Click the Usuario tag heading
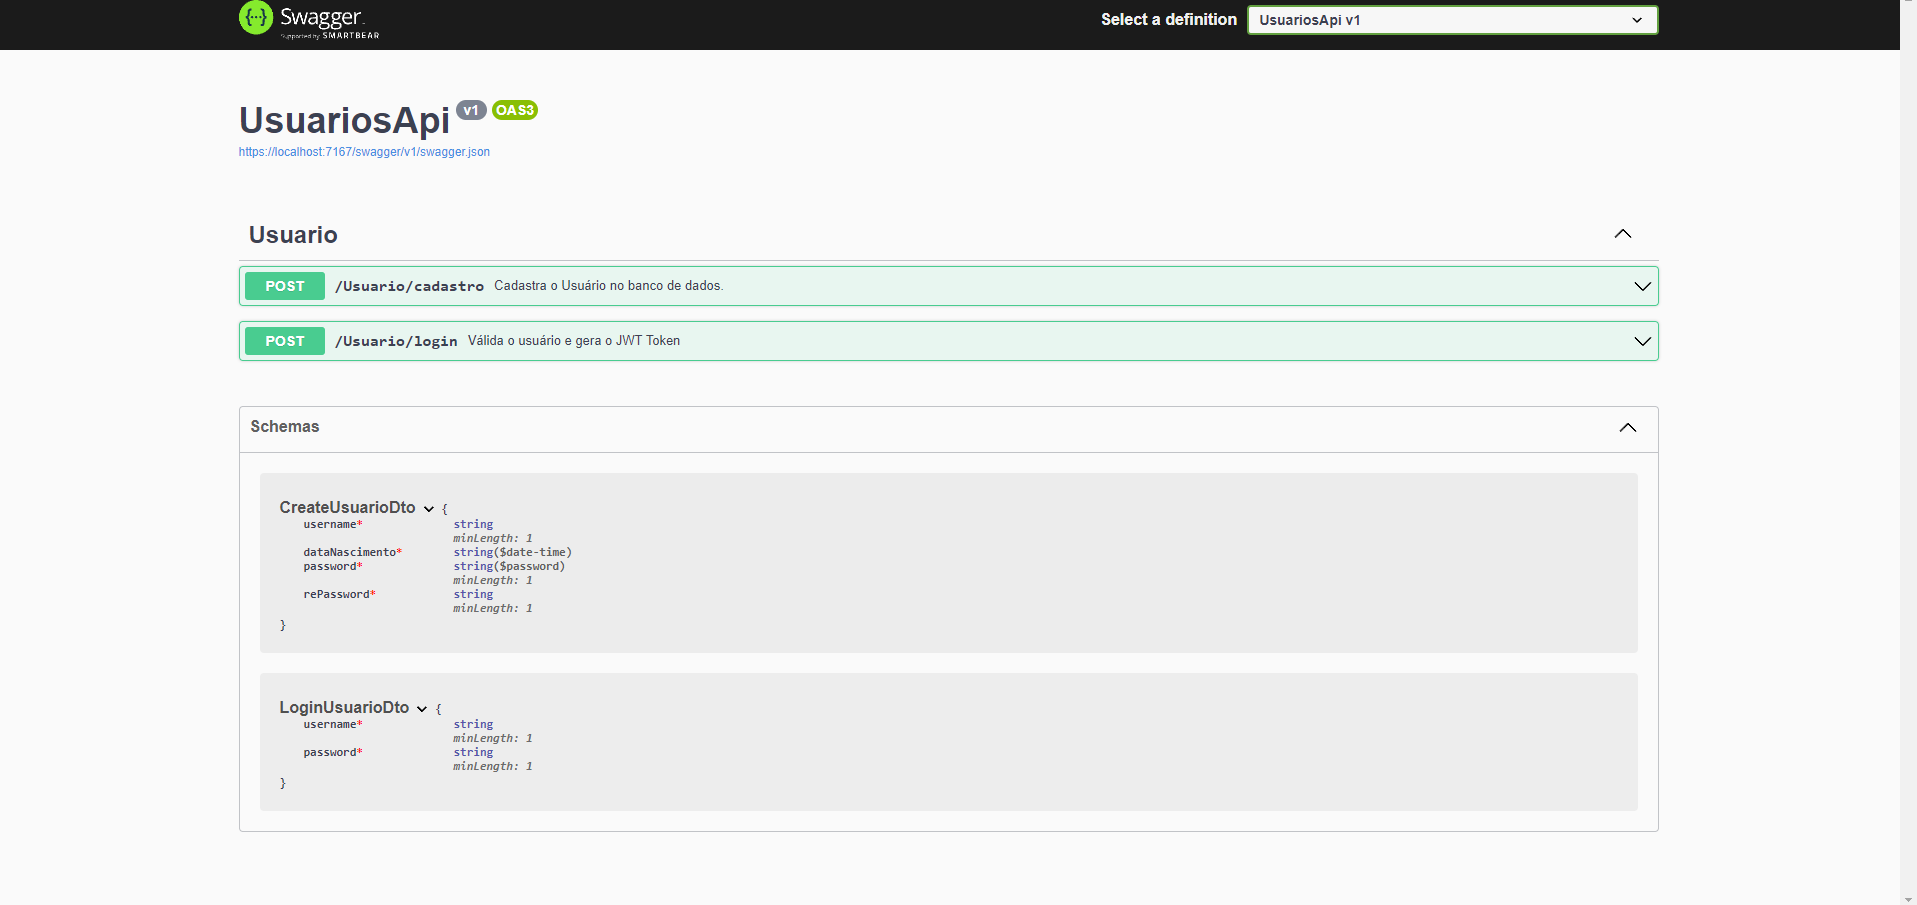Viewport: 1917px width, 905px height. click(x=293, y=235)
